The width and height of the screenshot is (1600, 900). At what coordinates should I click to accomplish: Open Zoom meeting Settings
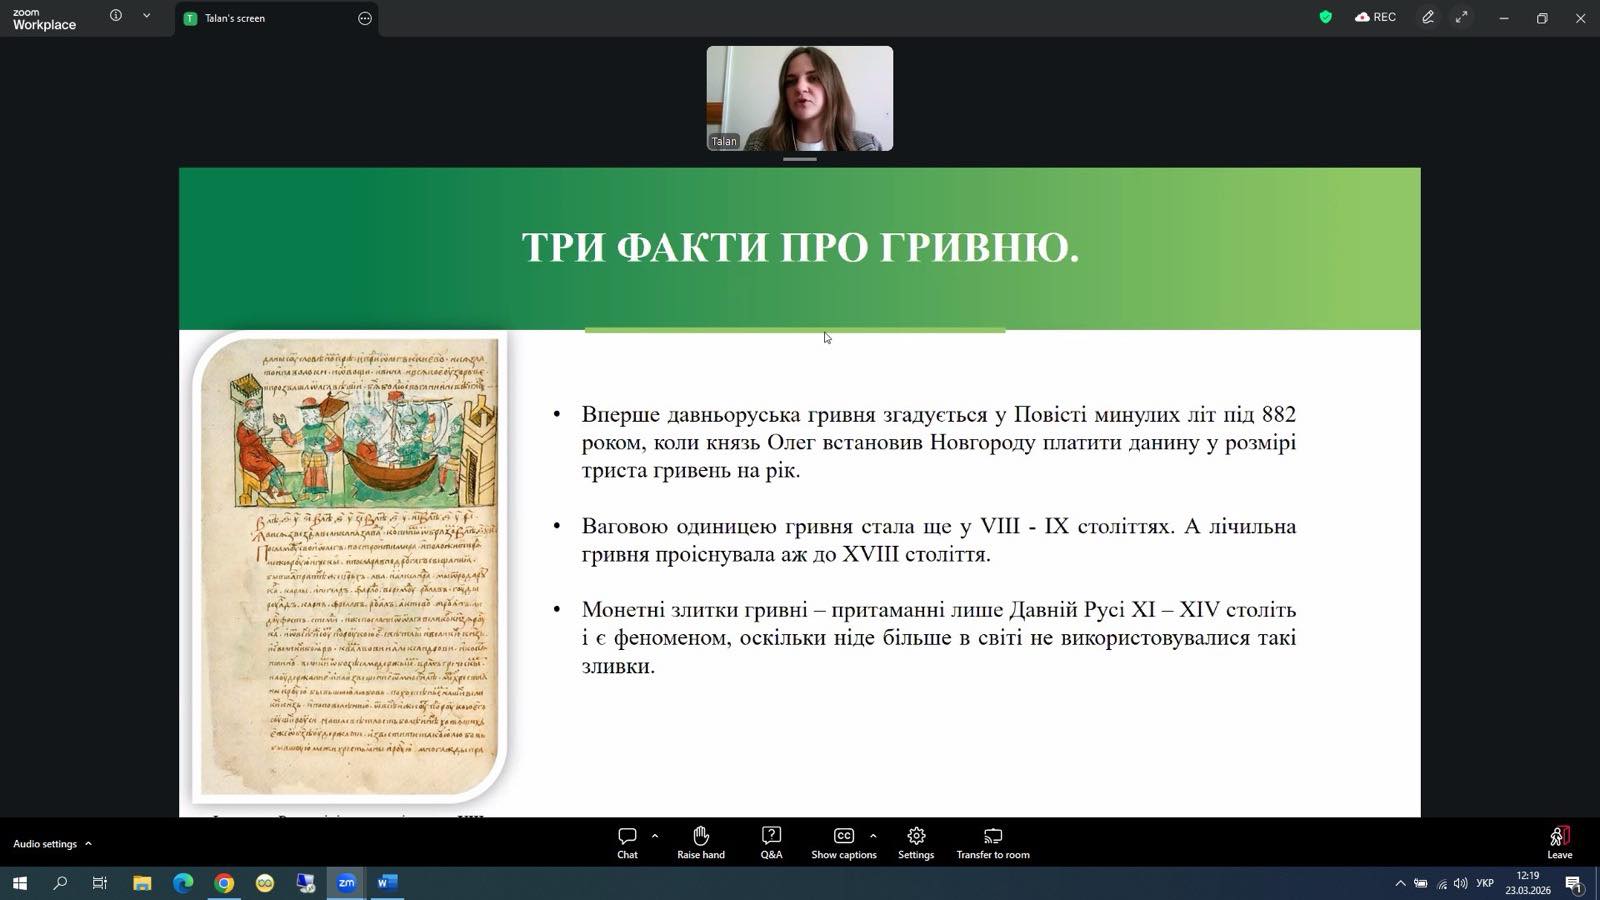915,842
